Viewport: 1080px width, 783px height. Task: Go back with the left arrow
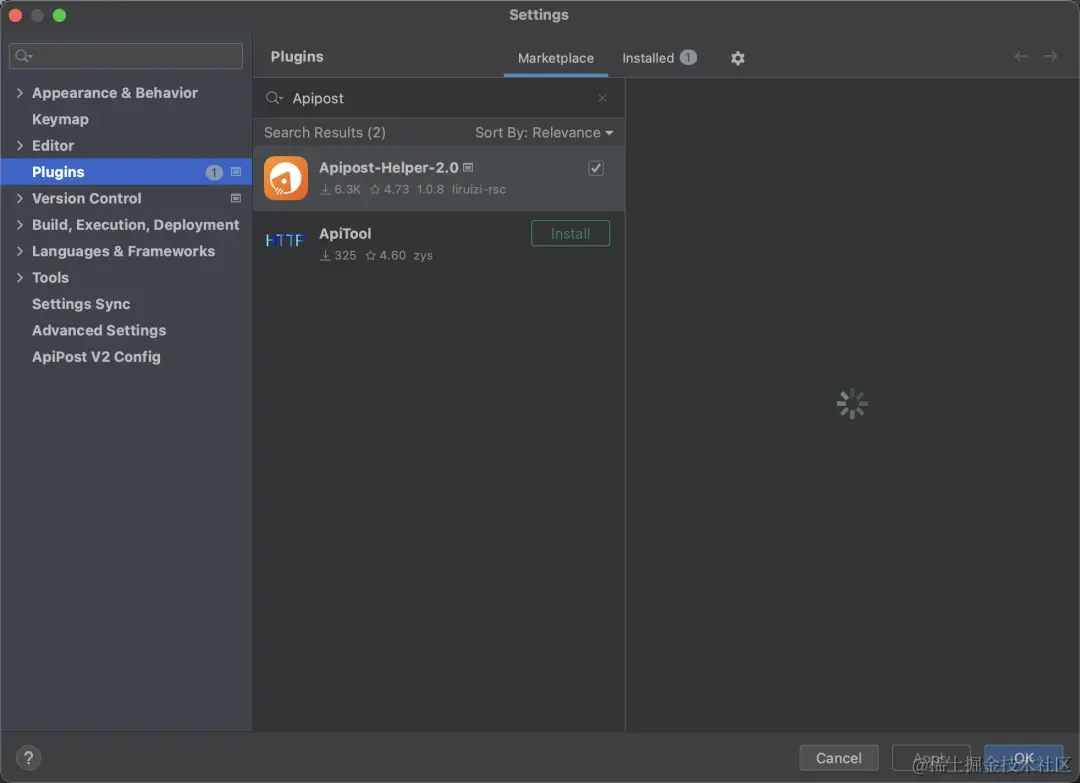[x=1021, y=56]
